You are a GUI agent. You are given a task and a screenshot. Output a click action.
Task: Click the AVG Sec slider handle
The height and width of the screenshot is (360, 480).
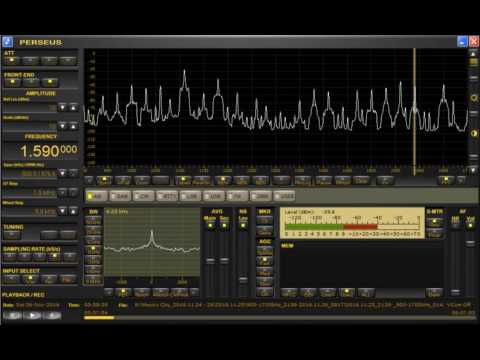pos(224,260)
